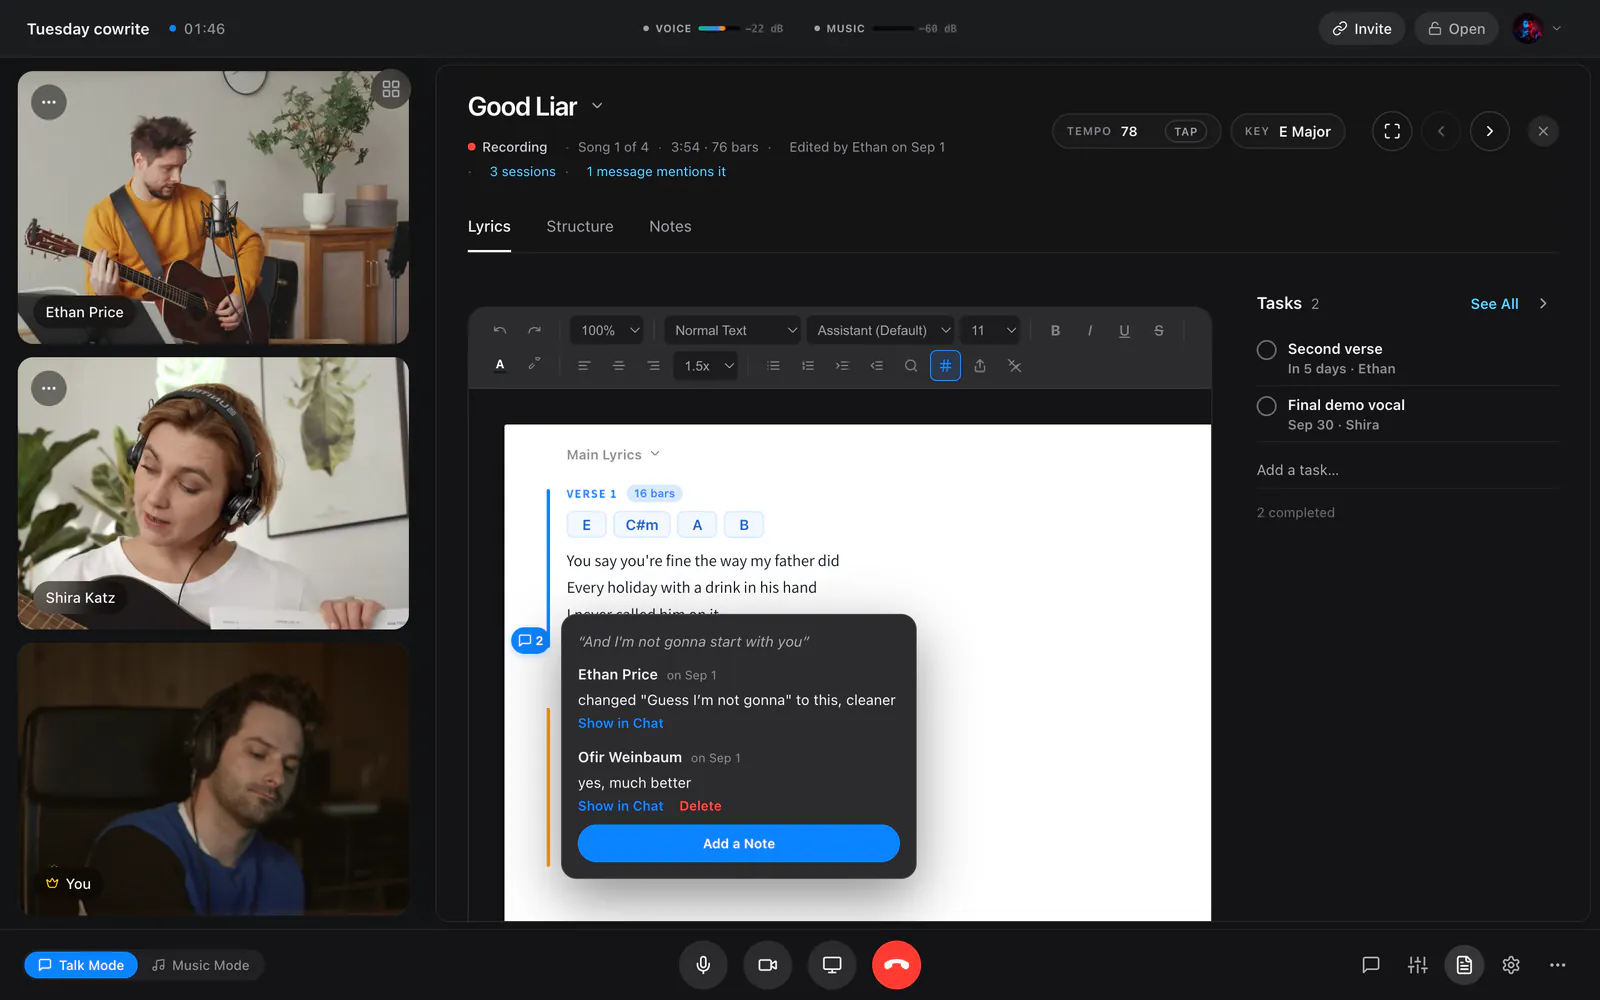The width and height of the screenshot is (1600, 1000).
Task: Open the 2-comment bubble marker
Action: coord(530,641)
